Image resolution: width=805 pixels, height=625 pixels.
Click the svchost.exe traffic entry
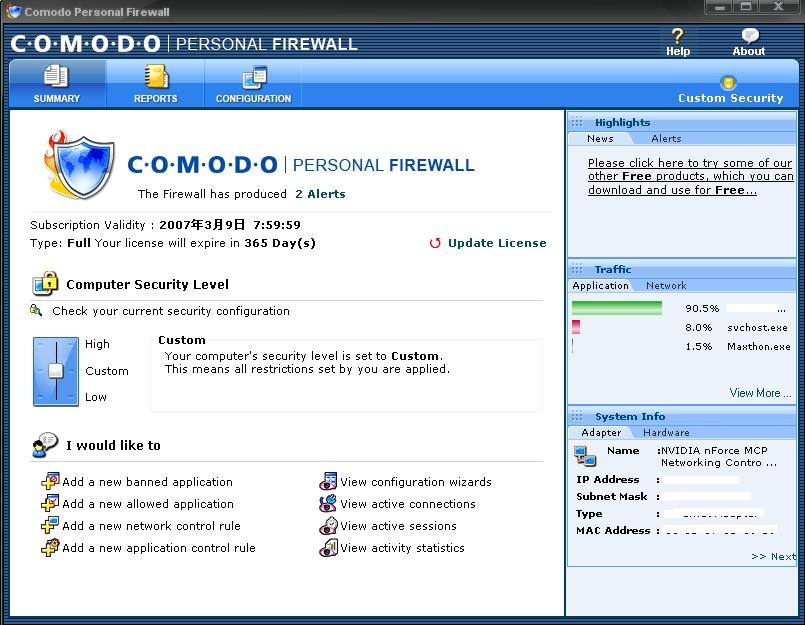(x=757, y=328)
